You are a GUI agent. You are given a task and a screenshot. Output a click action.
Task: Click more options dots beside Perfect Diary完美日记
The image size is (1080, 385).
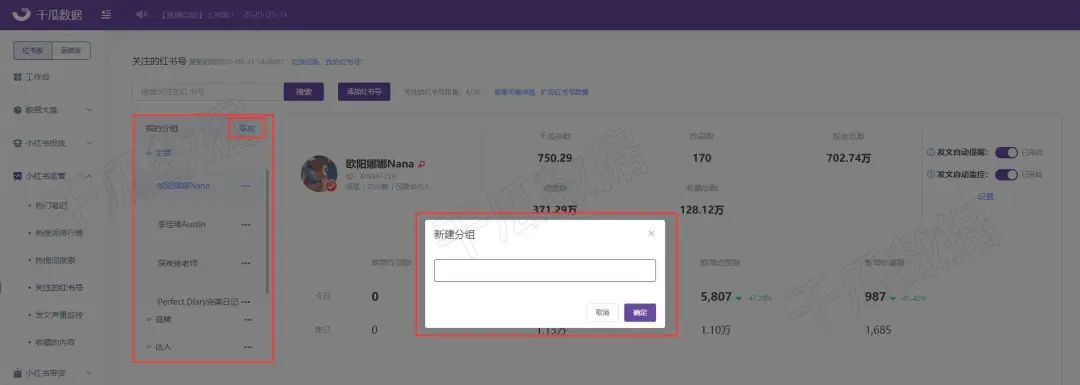pos(246,302)
